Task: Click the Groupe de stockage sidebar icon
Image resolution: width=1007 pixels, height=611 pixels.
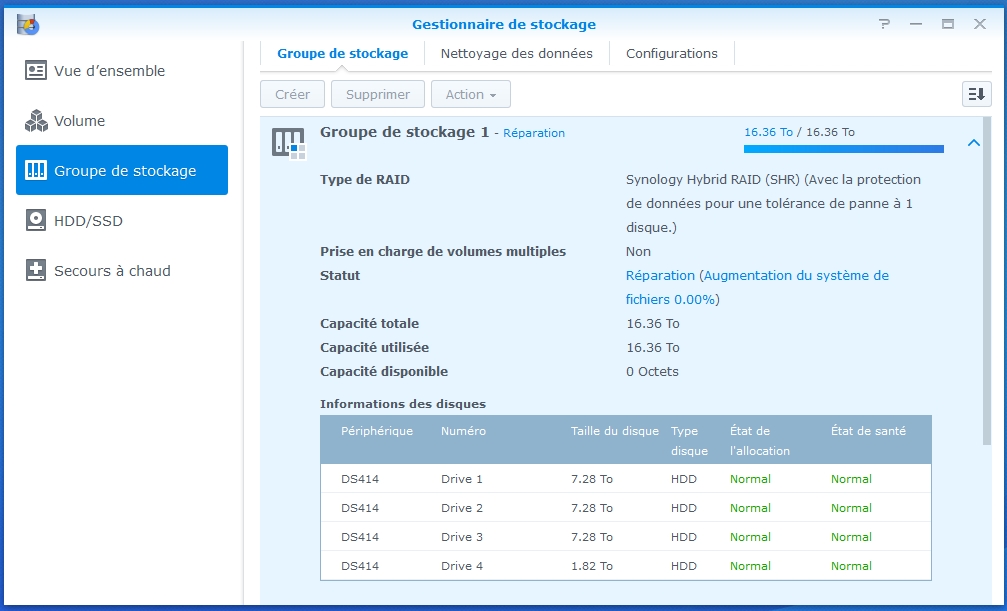Action: coord(36,171)
